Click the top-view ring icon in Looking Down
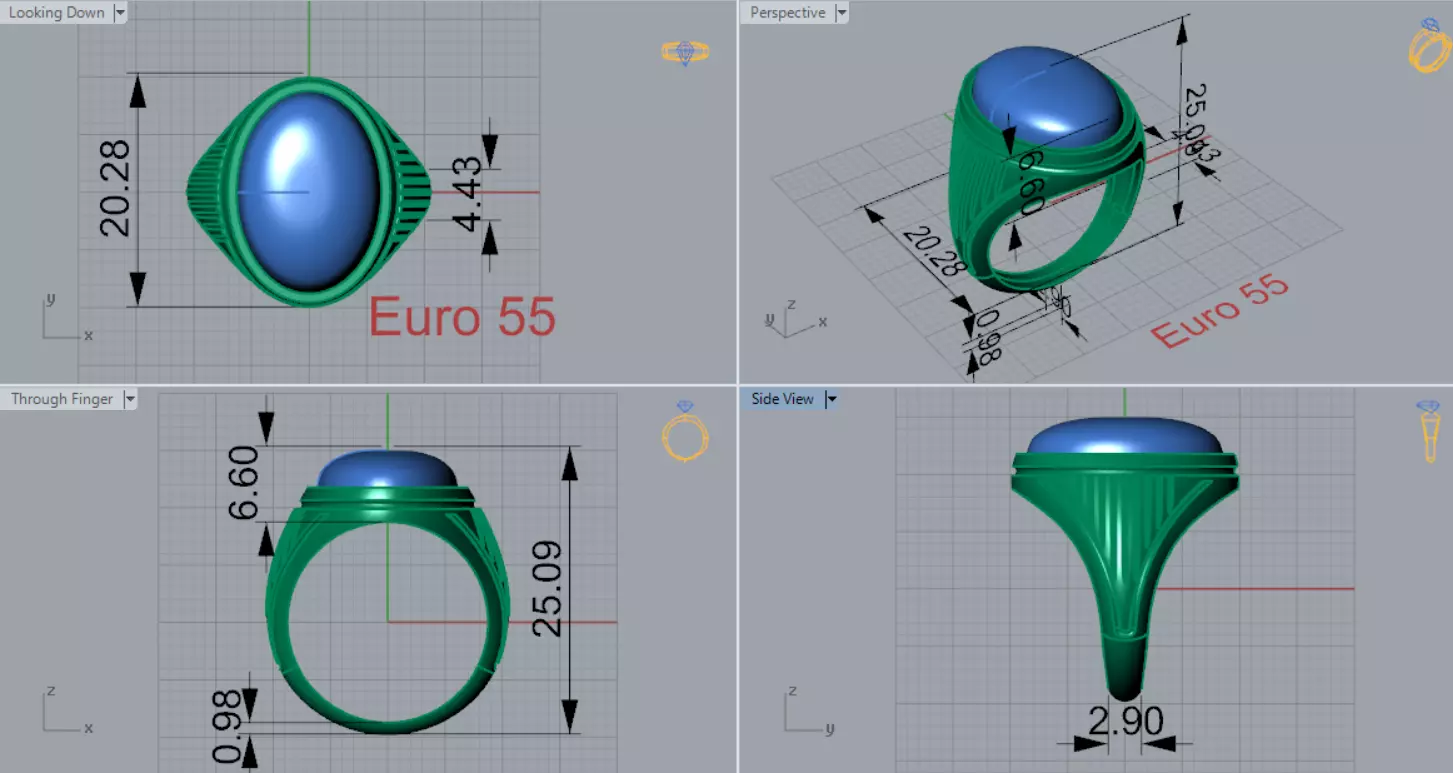The height and width of the screenshot is (773, 1453). pyautogui.click(x=686, y=52)
